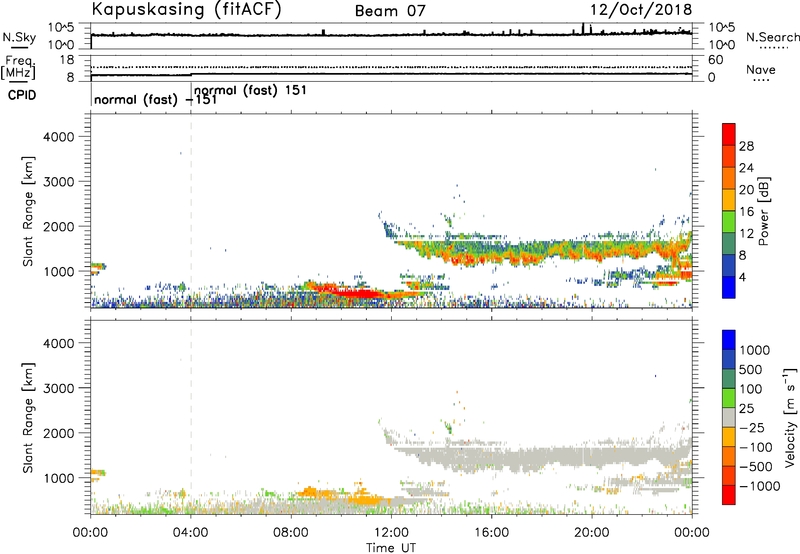Screen dimensions: 800x554
Task: Click the 'normal (fast) 151' CPID text
Action: click(x=250, y=91)
